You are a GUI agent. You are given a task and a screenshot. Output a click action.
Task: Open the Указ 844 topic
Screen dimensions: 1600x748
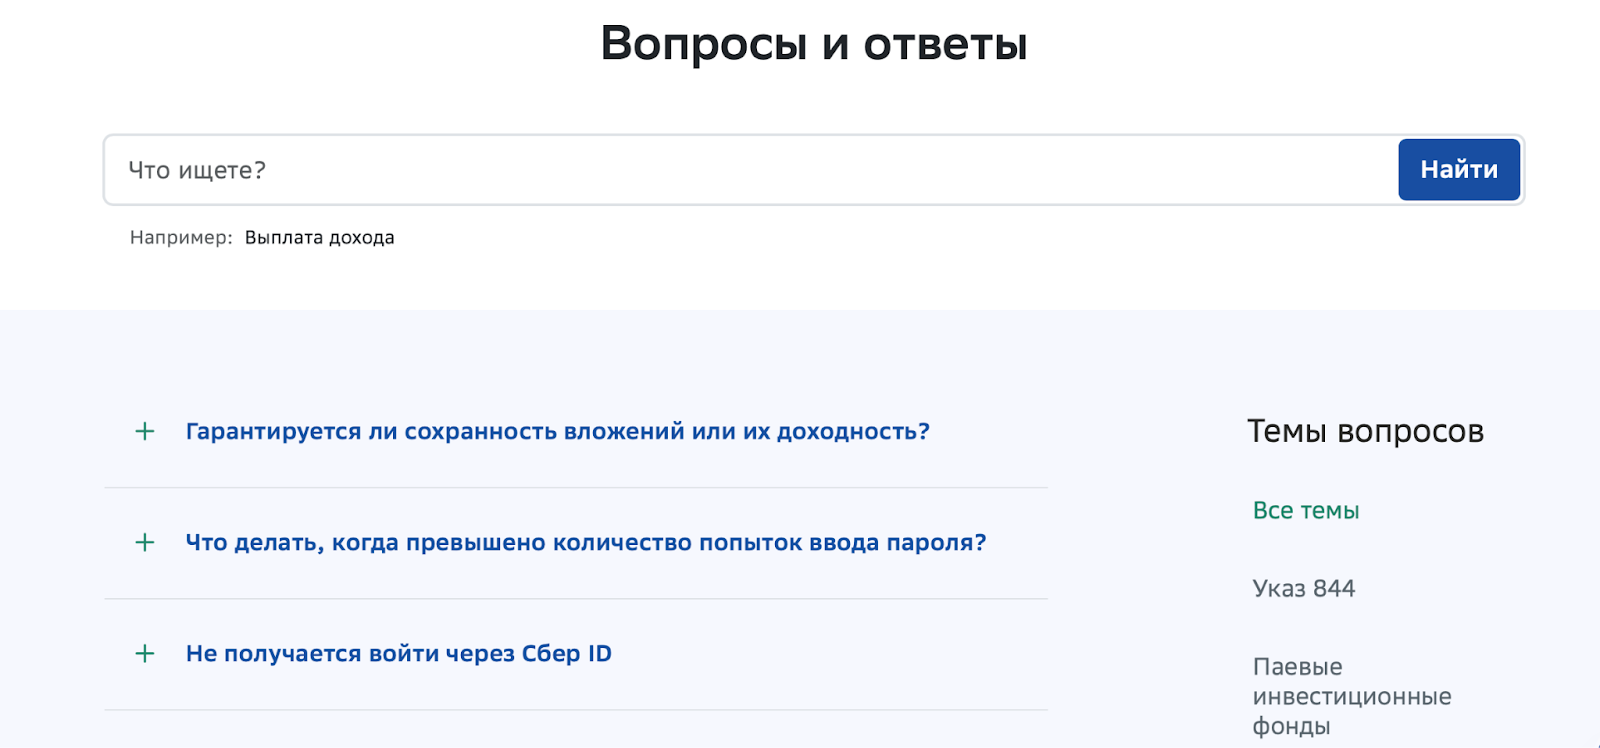1304,588
